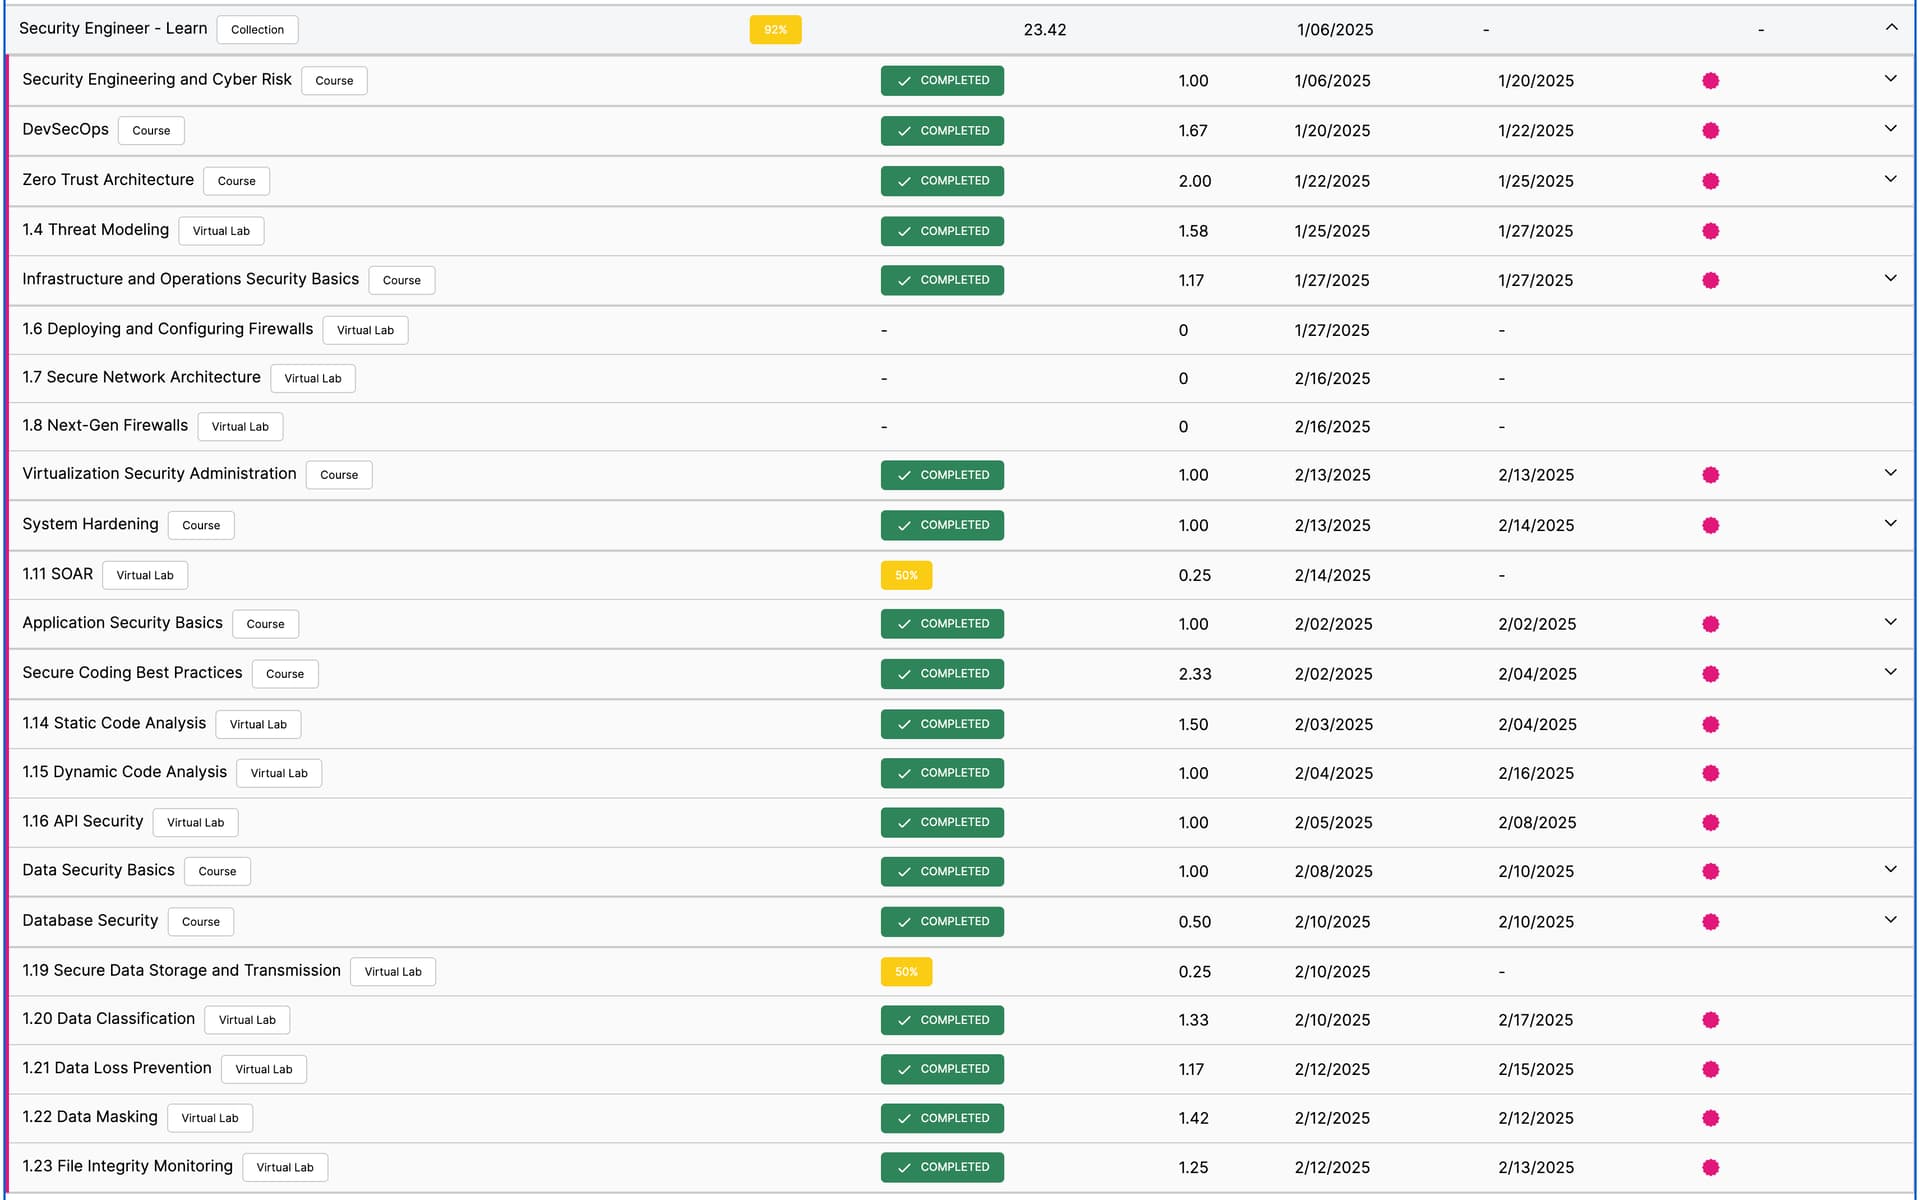Viewport: 1920px width, 1200px height.
Task: Click the Virtual Lab tag for 1.8 Next-Gen Firewalls
Action: pos(240,427)
